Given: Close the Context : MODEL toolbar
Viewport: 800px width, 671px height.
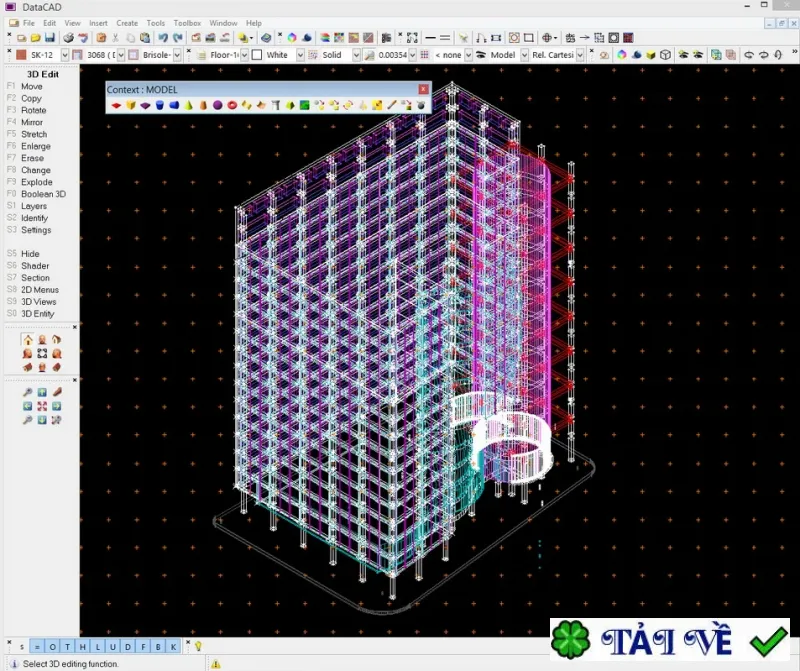Looking at the screenshot, I should click(423, 89).
